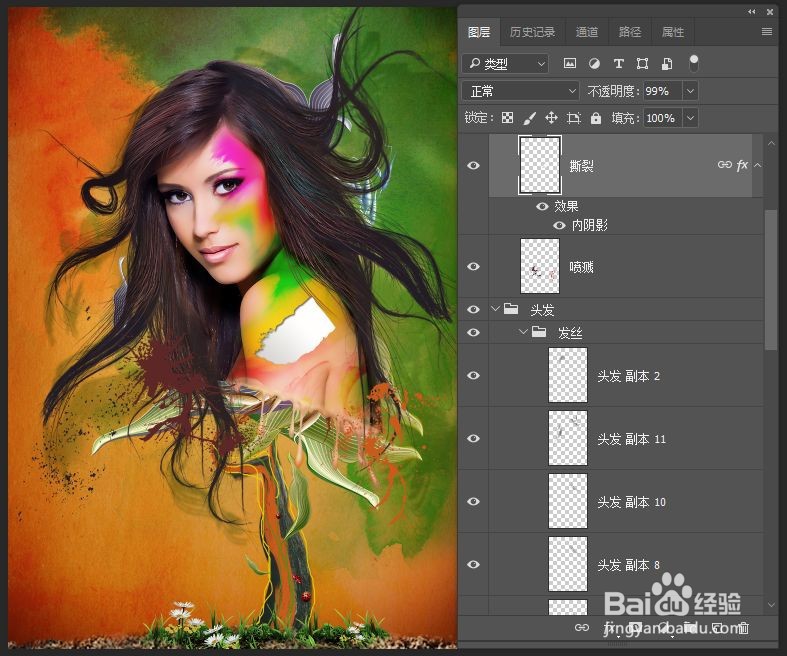787x656 pixels.
Task: Select 头发 副本 8 layer thumbnail
Action: coord(568,564)
